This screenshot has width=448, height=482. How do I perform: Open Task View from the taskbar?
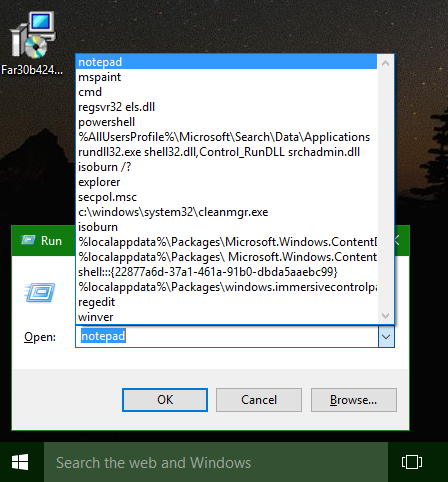click(x=412, y=462)
